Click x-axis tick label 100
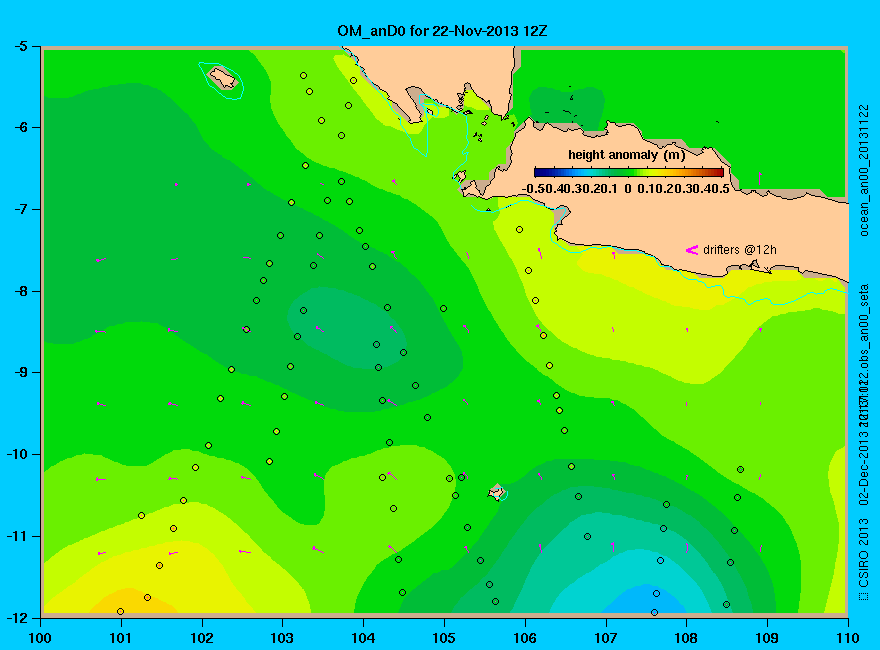880x650 pixels. click(40, 638)
